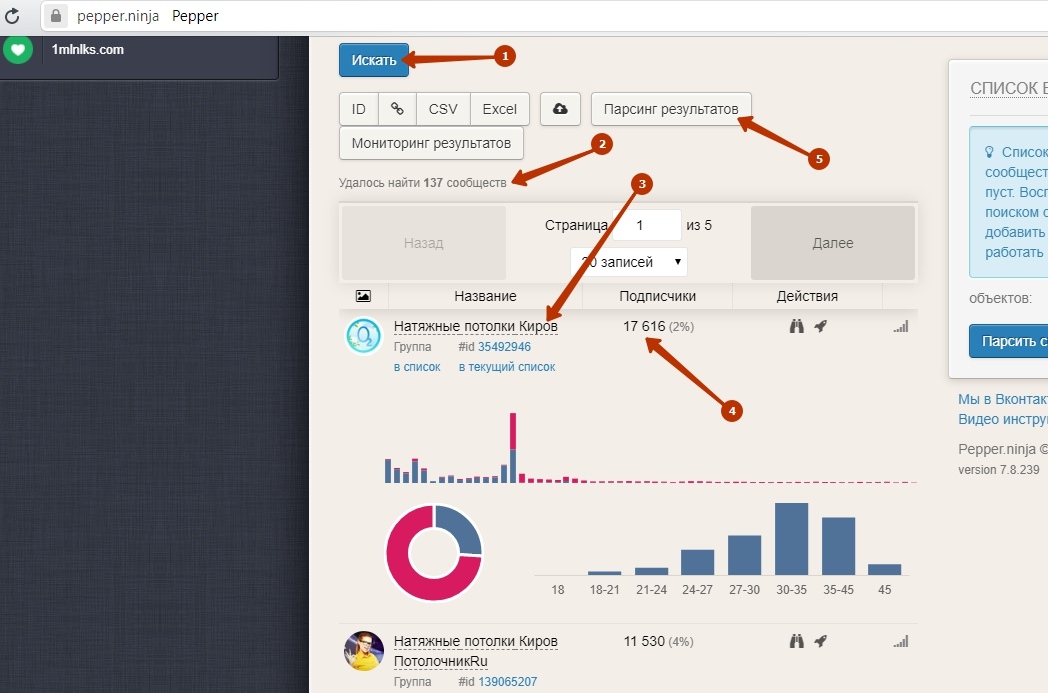Click Парсинг результатов button
This screenshot has width=1048, height=693.
671,109
